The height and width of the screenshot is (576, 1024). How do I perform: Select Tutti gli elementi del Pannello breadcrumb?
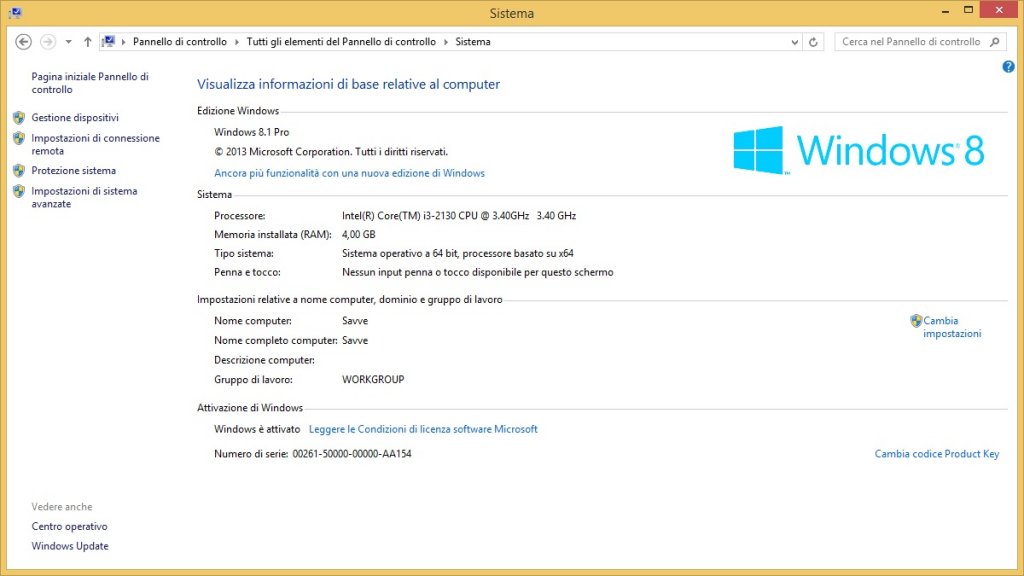[x=341, y=42]
